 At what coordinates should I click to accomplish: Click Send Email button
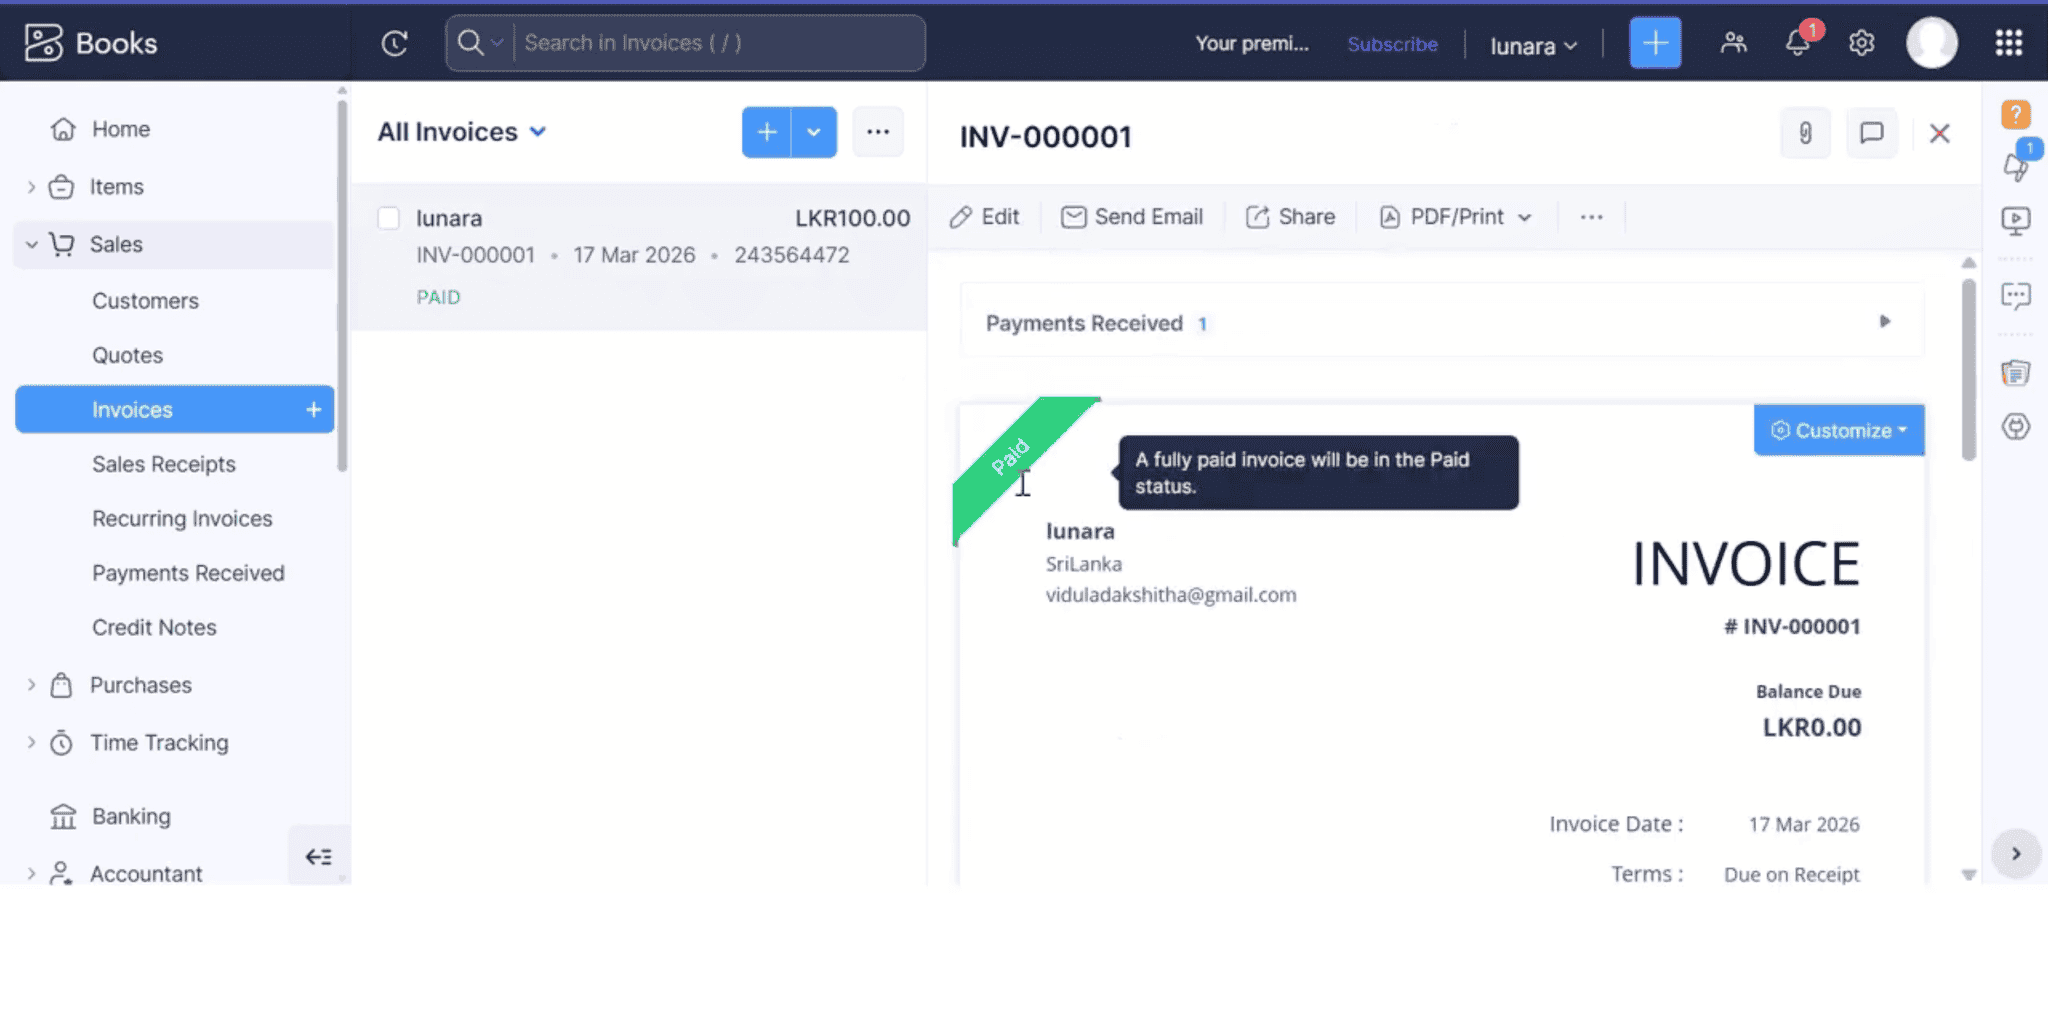1132,217
